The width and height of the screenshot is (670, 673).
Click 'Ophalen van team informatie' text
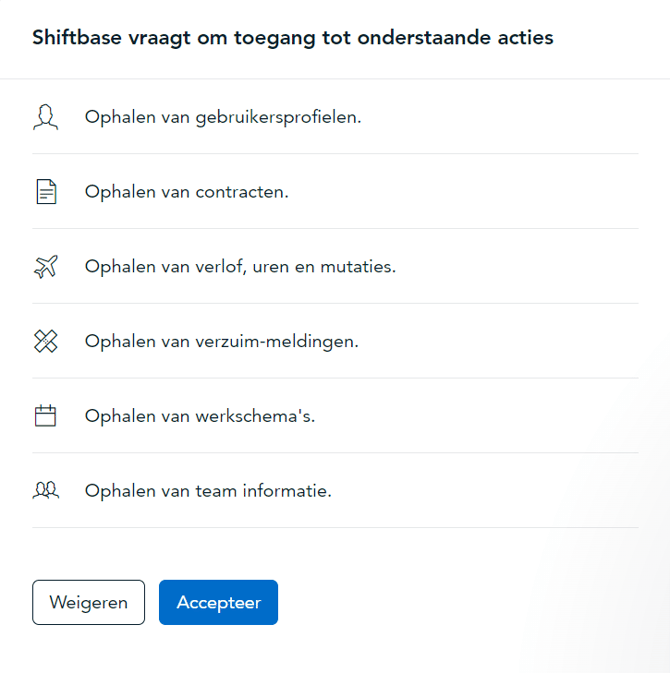(x=208, y=491)
